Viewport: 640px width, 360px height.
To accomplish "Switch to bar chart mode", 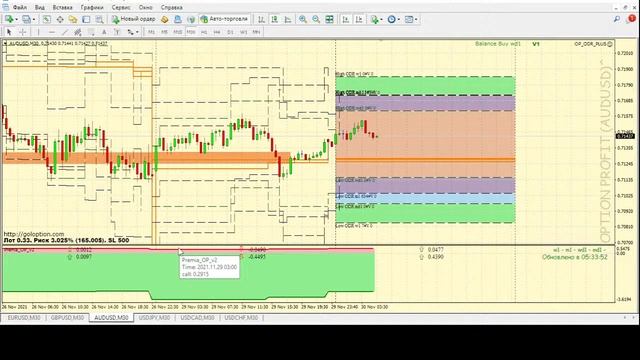I will pyautogui.click(x=261, y=19).
